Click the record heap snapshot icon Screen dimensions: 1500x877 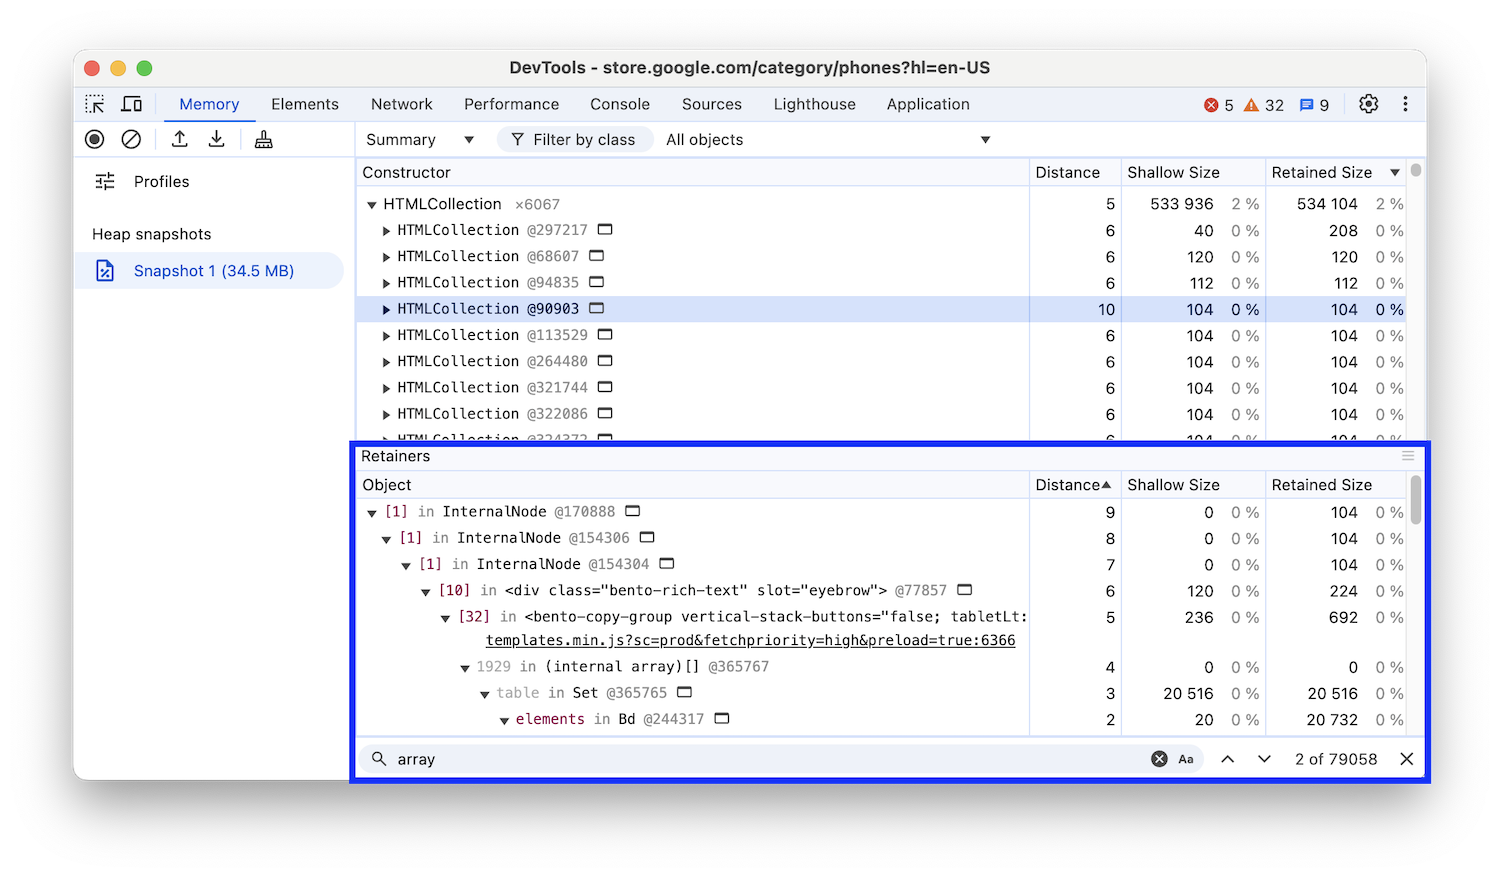pos(95,140)
